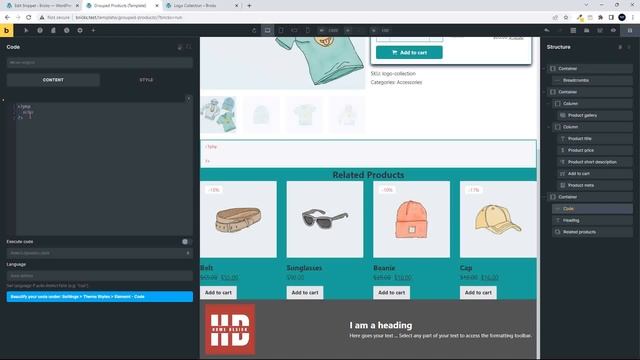Viewport: 640px width, 360px height.
Task: Collapse the Container holding the Code element
Action: coord(544,197)
